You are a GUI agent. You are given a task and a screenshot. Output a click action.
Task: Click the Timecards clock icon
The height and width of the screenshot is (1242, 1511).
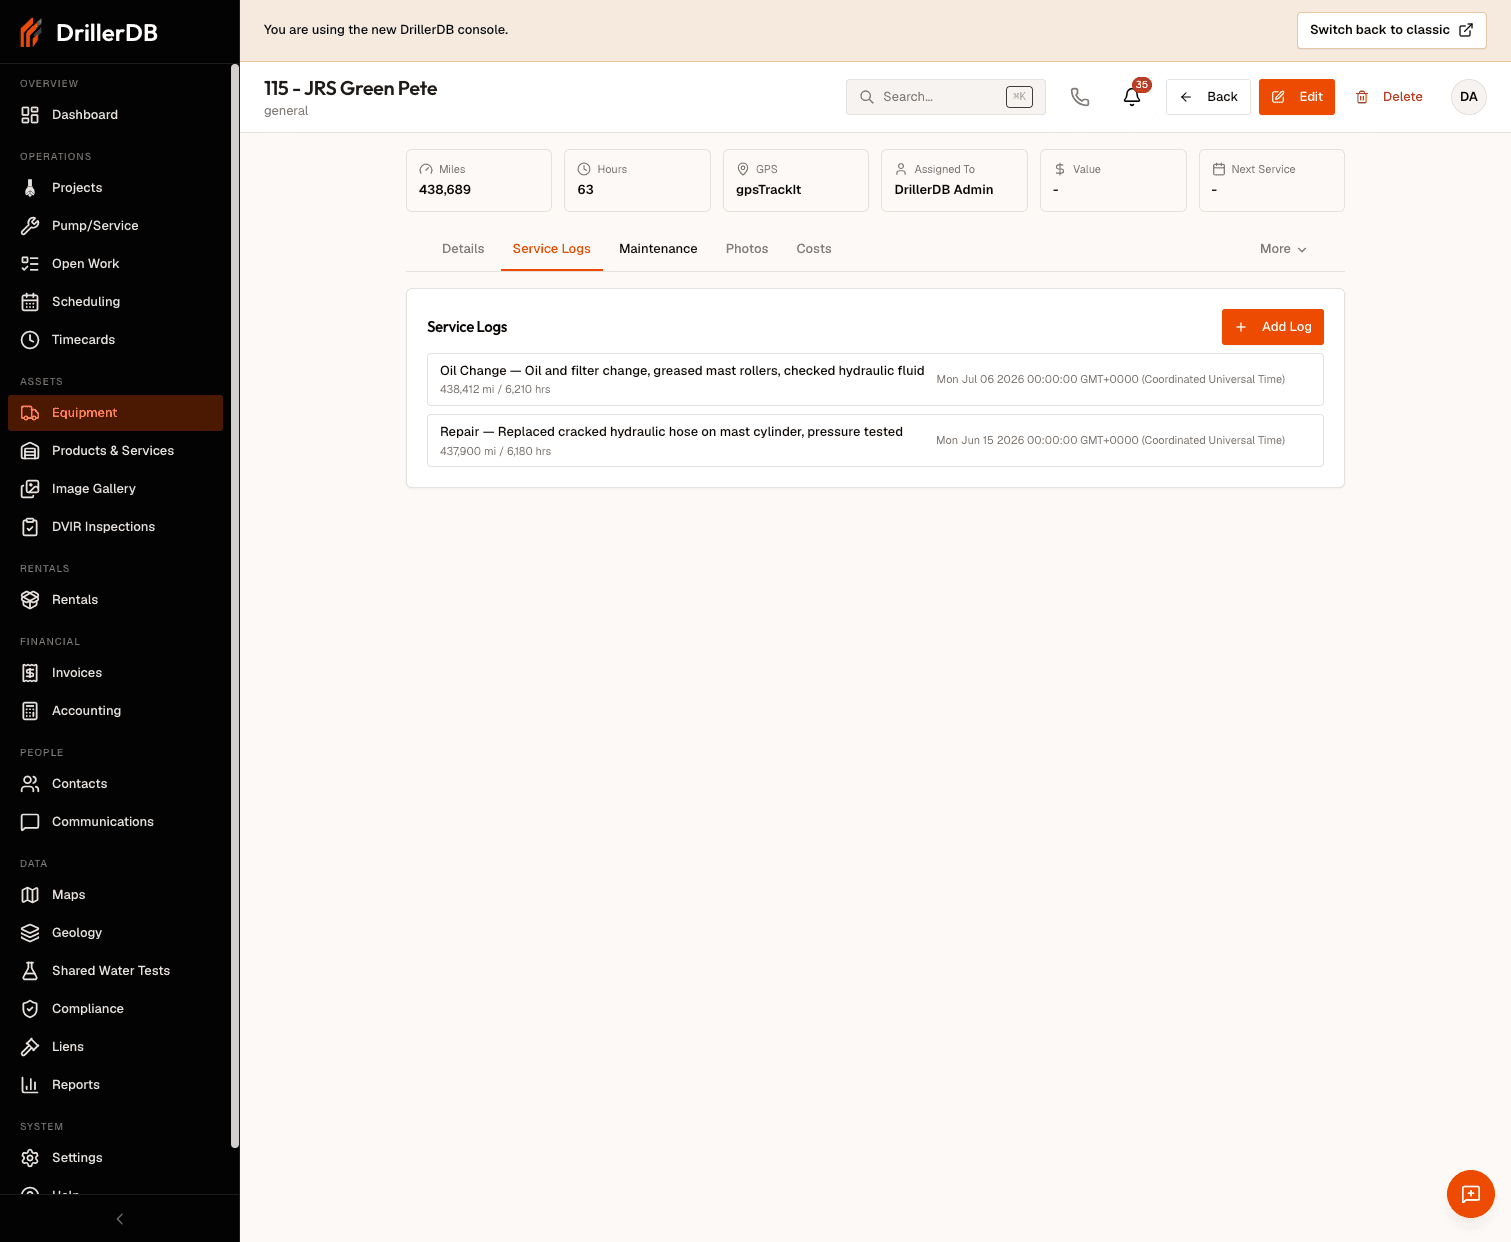pos(30,340)
